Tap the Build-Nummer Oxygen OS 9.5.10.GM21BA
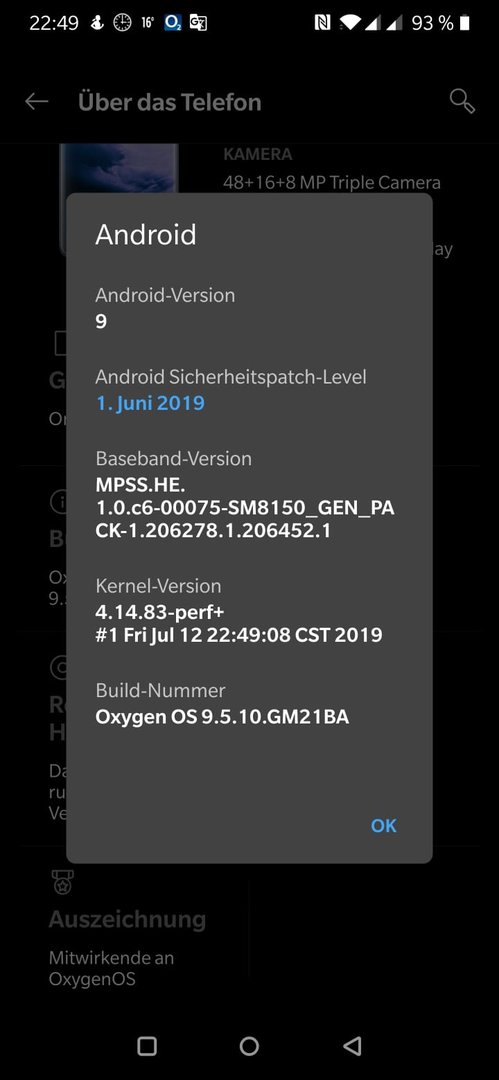Viewport: 499px width, 1080px height. [x=222, y=717]
